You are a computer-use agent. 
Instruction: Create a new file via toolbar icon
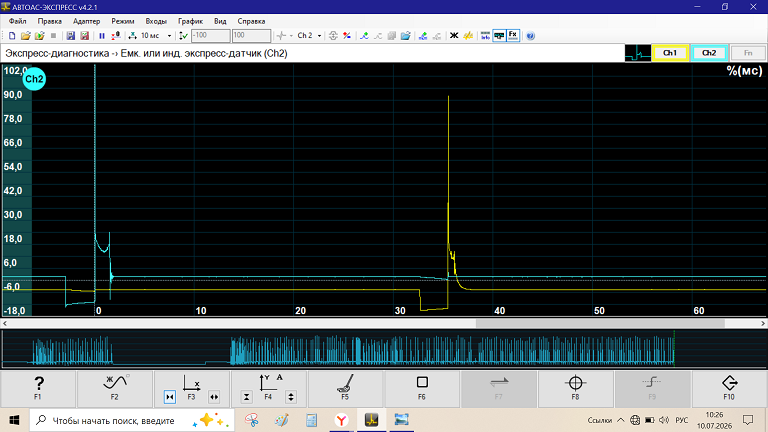[12, 36]
